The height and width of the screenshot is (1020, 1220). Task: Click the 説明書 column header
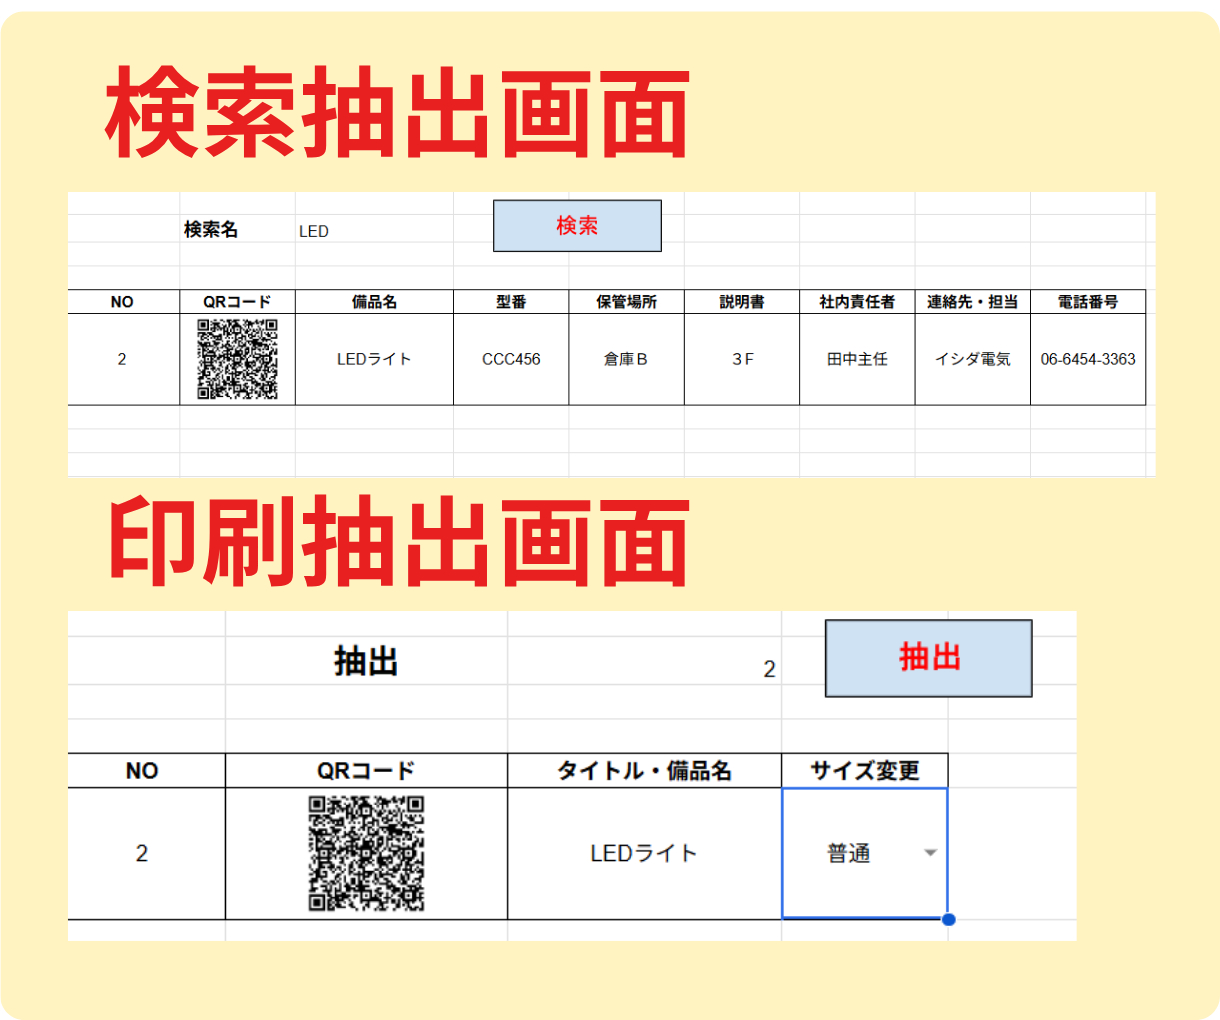click(742, 302)
